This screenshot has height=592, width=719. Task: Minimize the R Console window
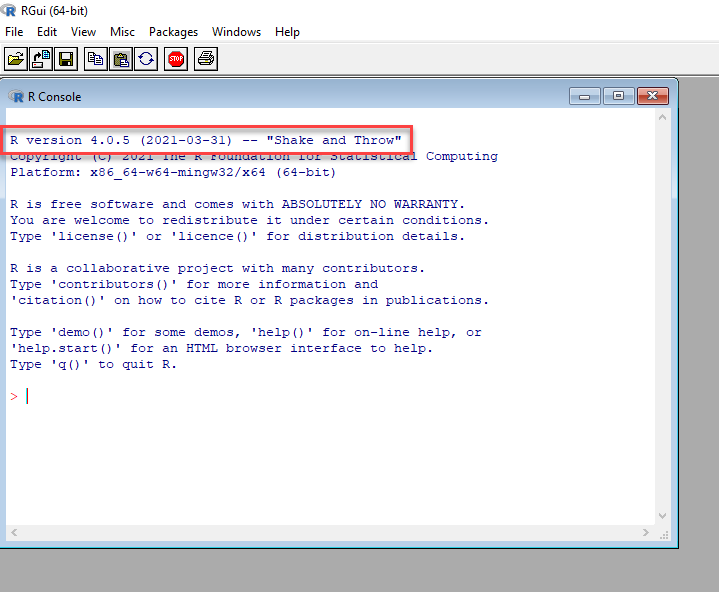[x=585, y=96]
